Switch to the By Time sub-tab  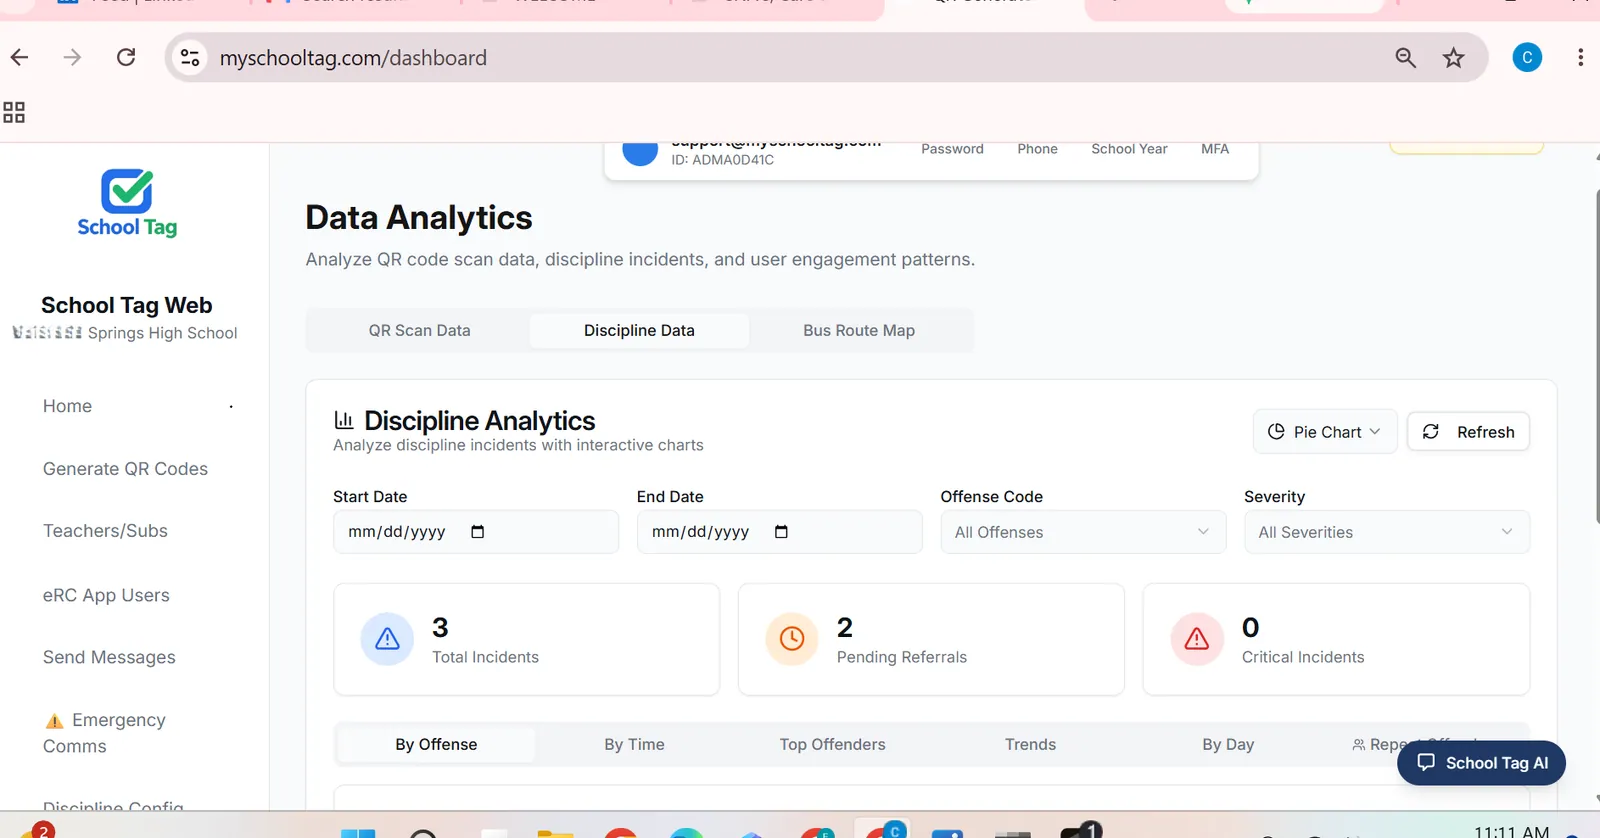(x=634, y=745)
